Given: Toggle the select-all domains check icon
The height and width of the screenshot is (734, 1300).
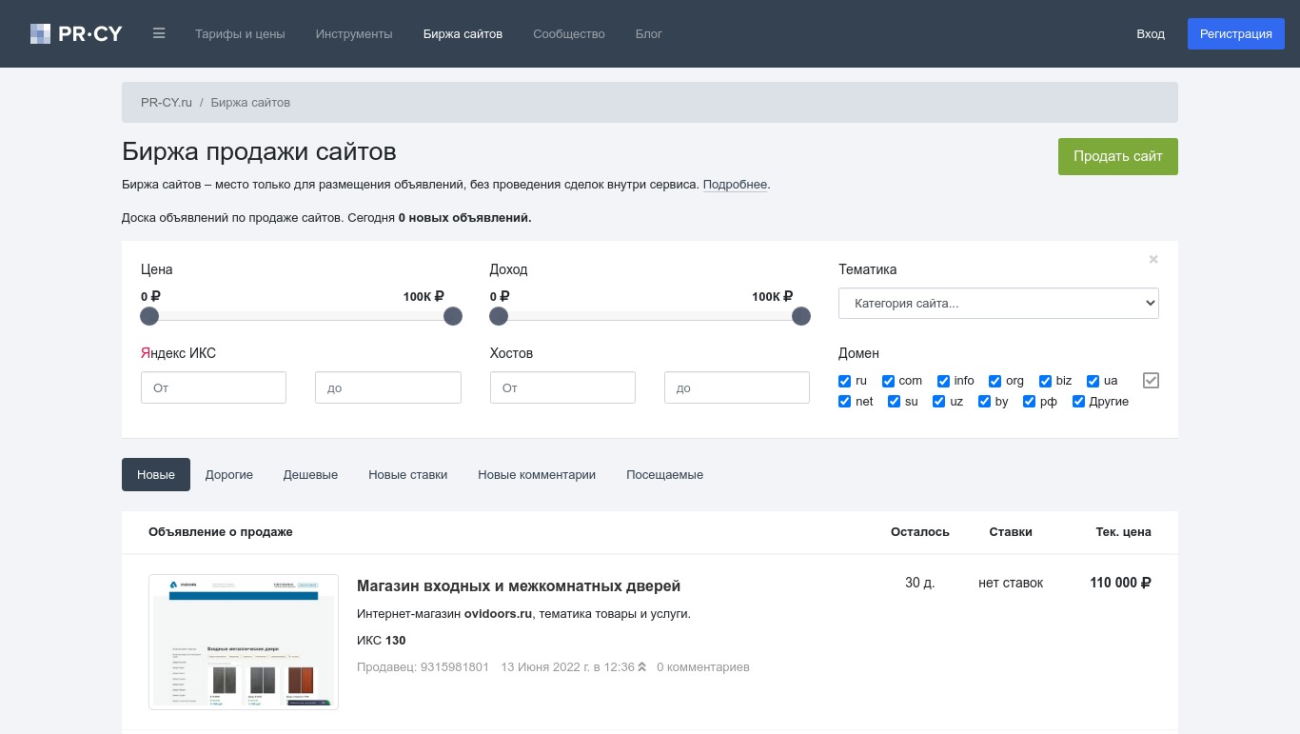Looking at the screenshot, I should (1150, 380).
